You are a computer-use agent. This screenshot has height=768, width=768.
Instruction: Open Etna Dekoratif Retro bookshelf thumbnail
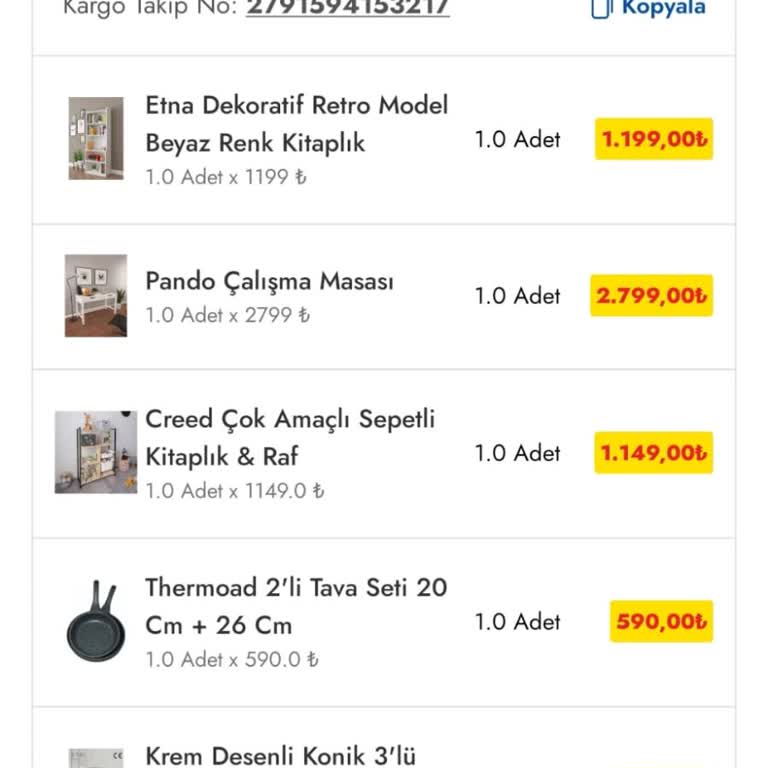(x=96, y=138)
